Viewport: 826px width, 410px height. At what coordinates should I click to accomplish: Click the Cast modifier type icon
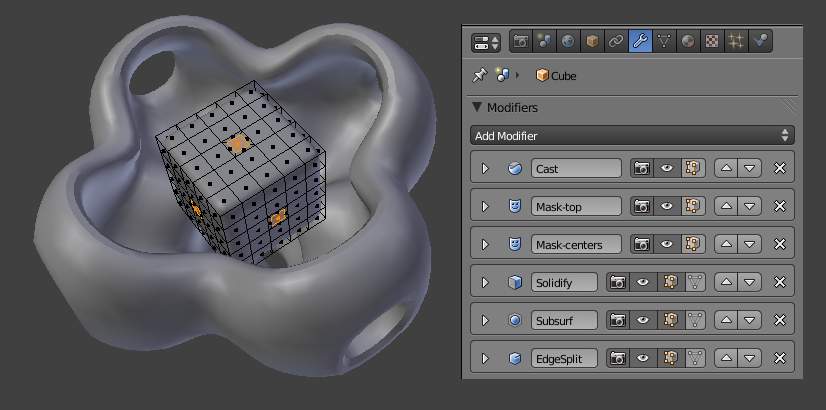tap(515, 169)
